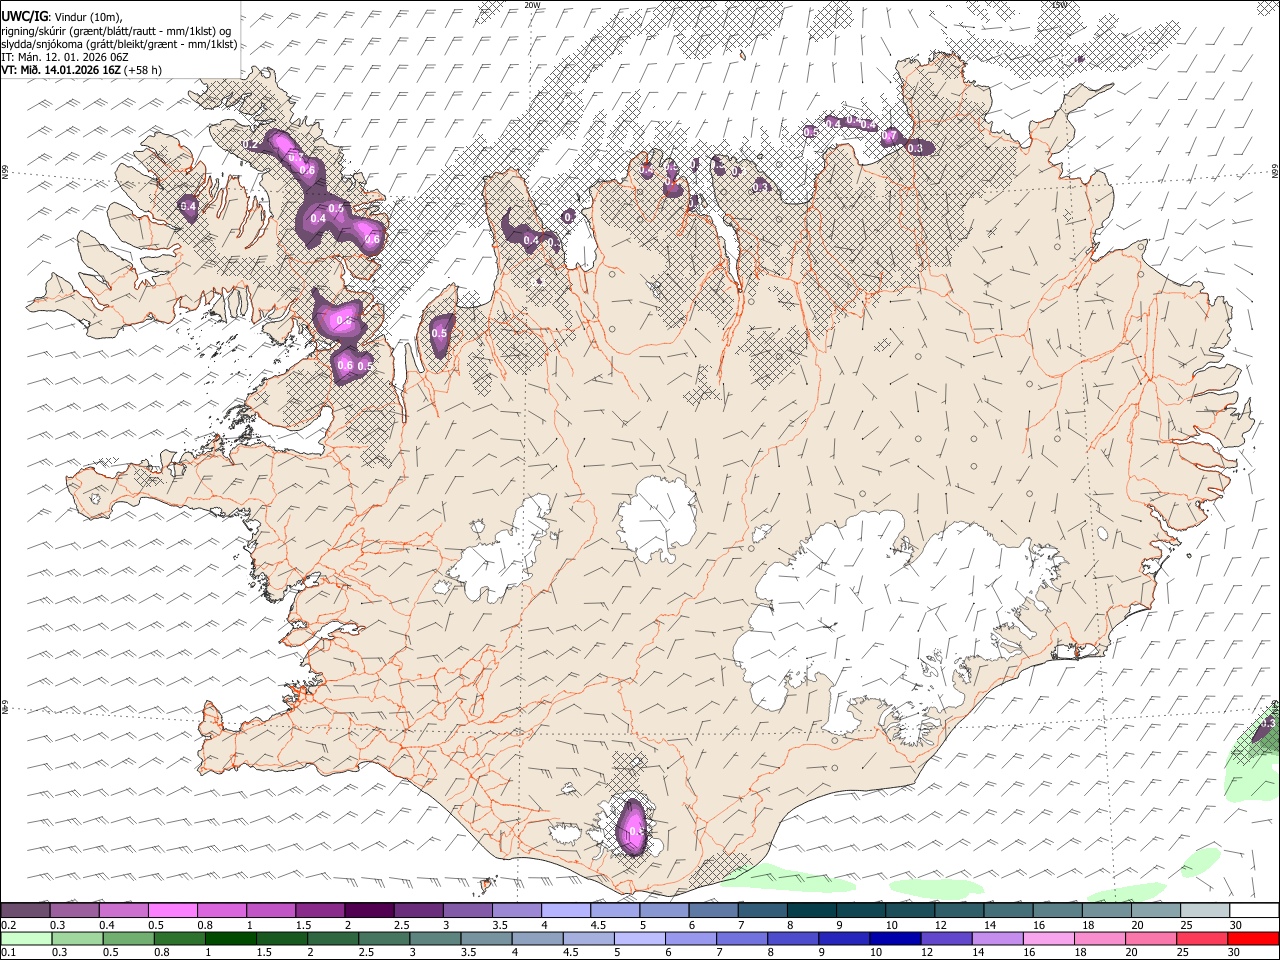Screen dimensions: 1280x960
Task: Click the 'slydda/snjókoma' legend description line
Action: click(x=120, y=44)
